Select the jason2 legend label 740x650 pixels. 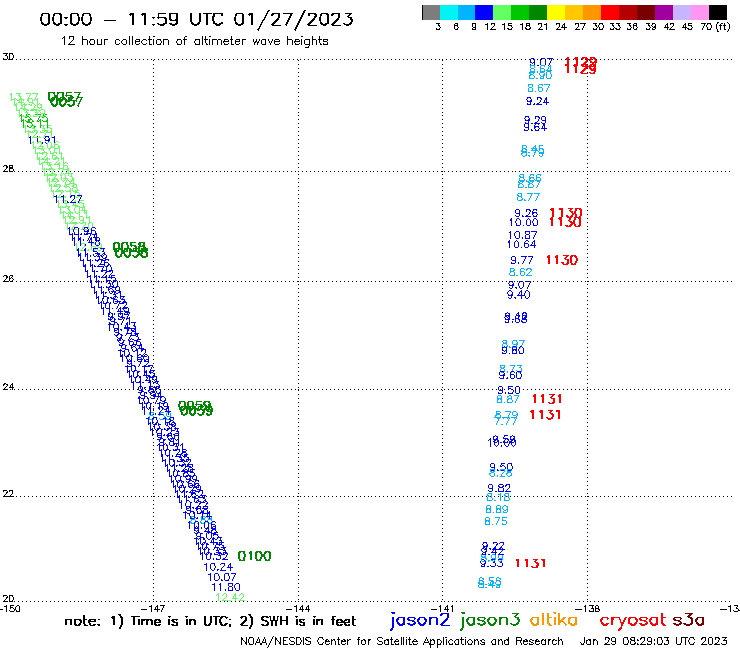[x=420, y=620]
